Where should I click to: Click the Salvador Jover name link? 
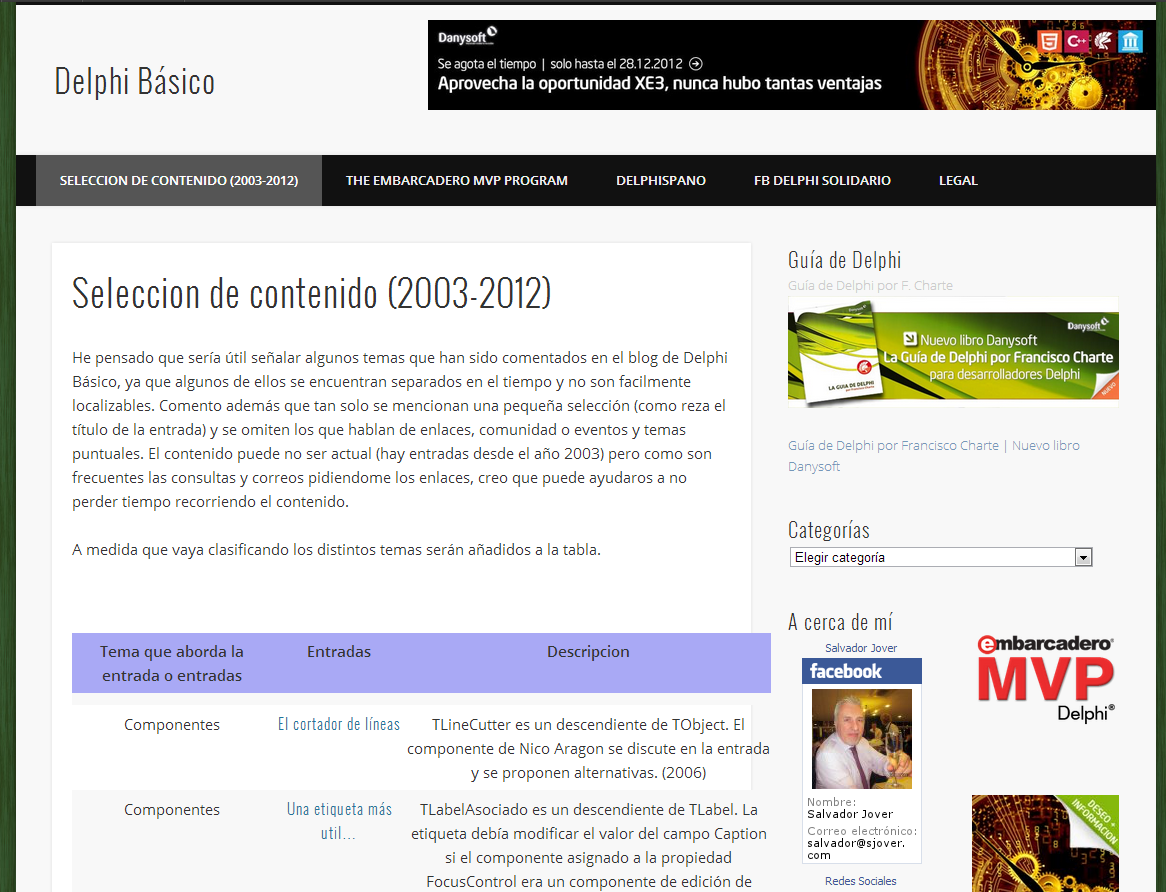tap(860, 648)
